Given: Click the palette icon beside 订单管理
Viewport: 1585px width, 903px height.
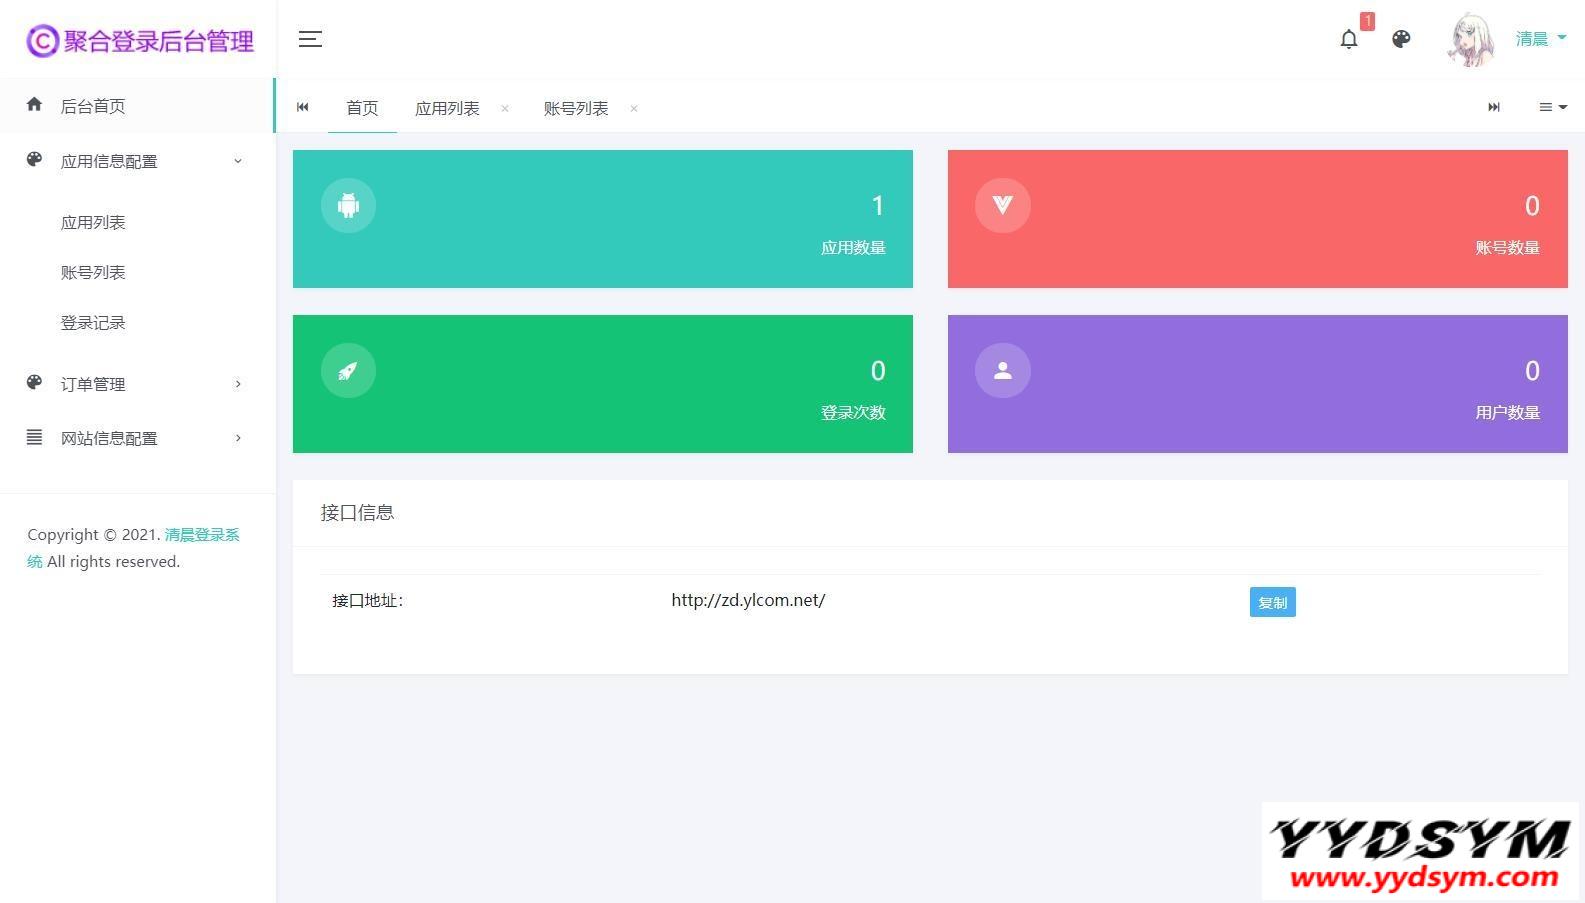Looking at the screenshot, I should [34, 383].
